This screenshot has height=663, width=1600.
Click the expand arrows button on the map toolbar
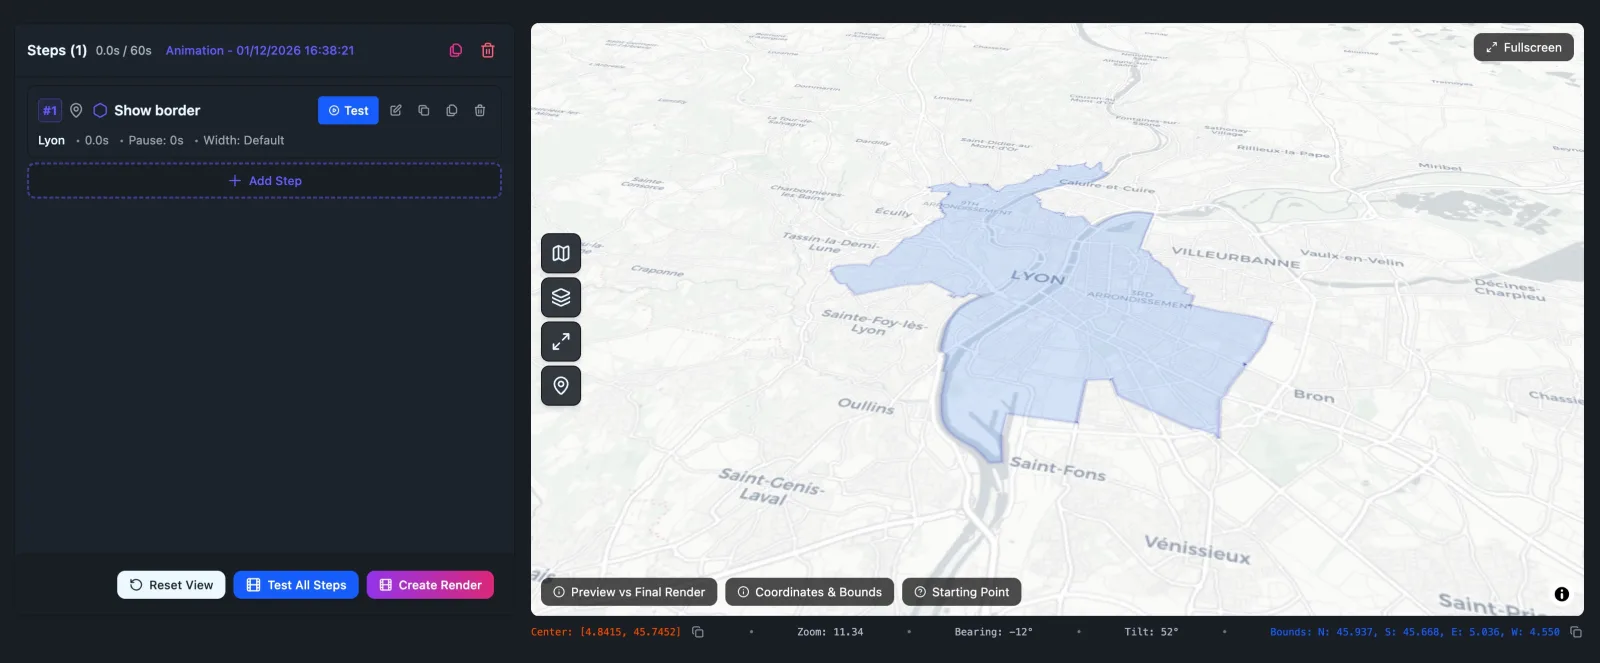[x=561, y=341]
